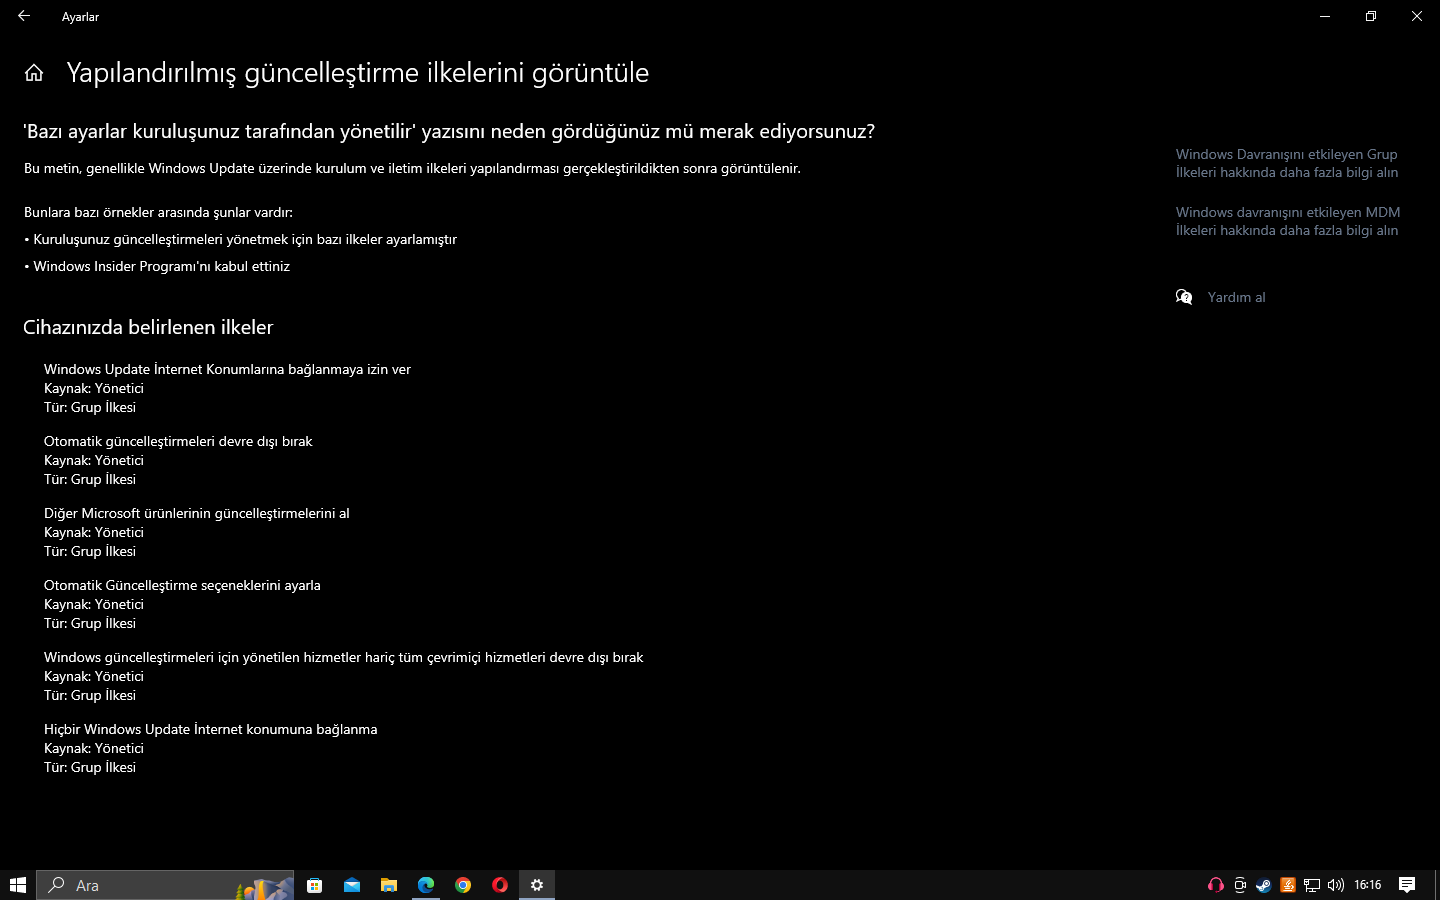Image resolution: width=1440 pixels, height=900 pixels.
Task: Launch Google Chrome from the taskbar
Action: (x=463, y=885)
